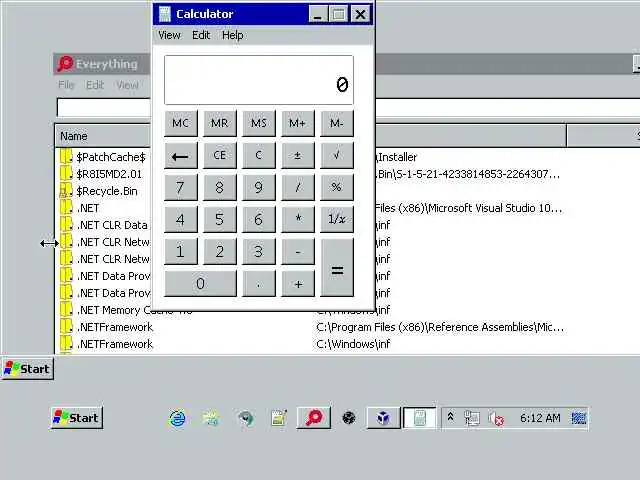The image size is (640, 480).
Task: Show hidden tray icons chevron
Action: pyautogui.click(x=451, y=417)
